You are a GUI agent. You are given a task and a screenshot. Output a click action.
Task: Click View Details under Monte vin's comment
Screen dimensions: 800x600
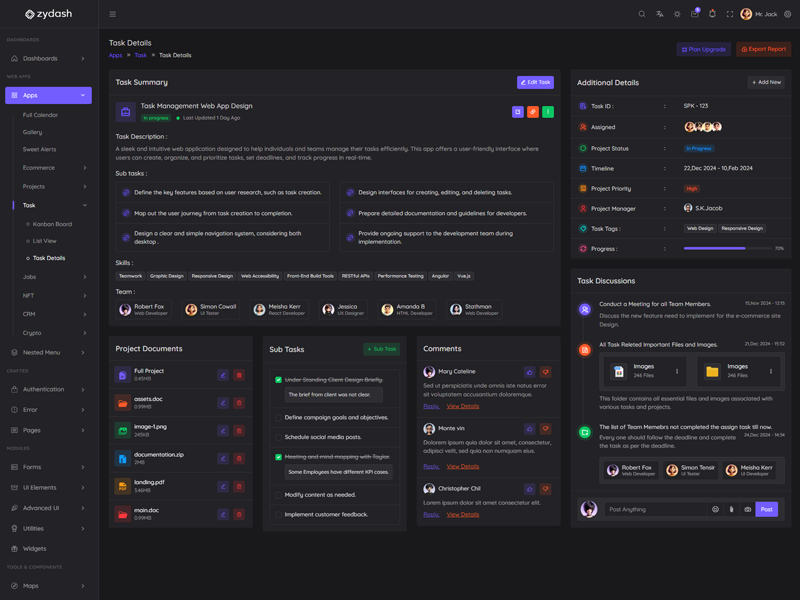point(463,466)
